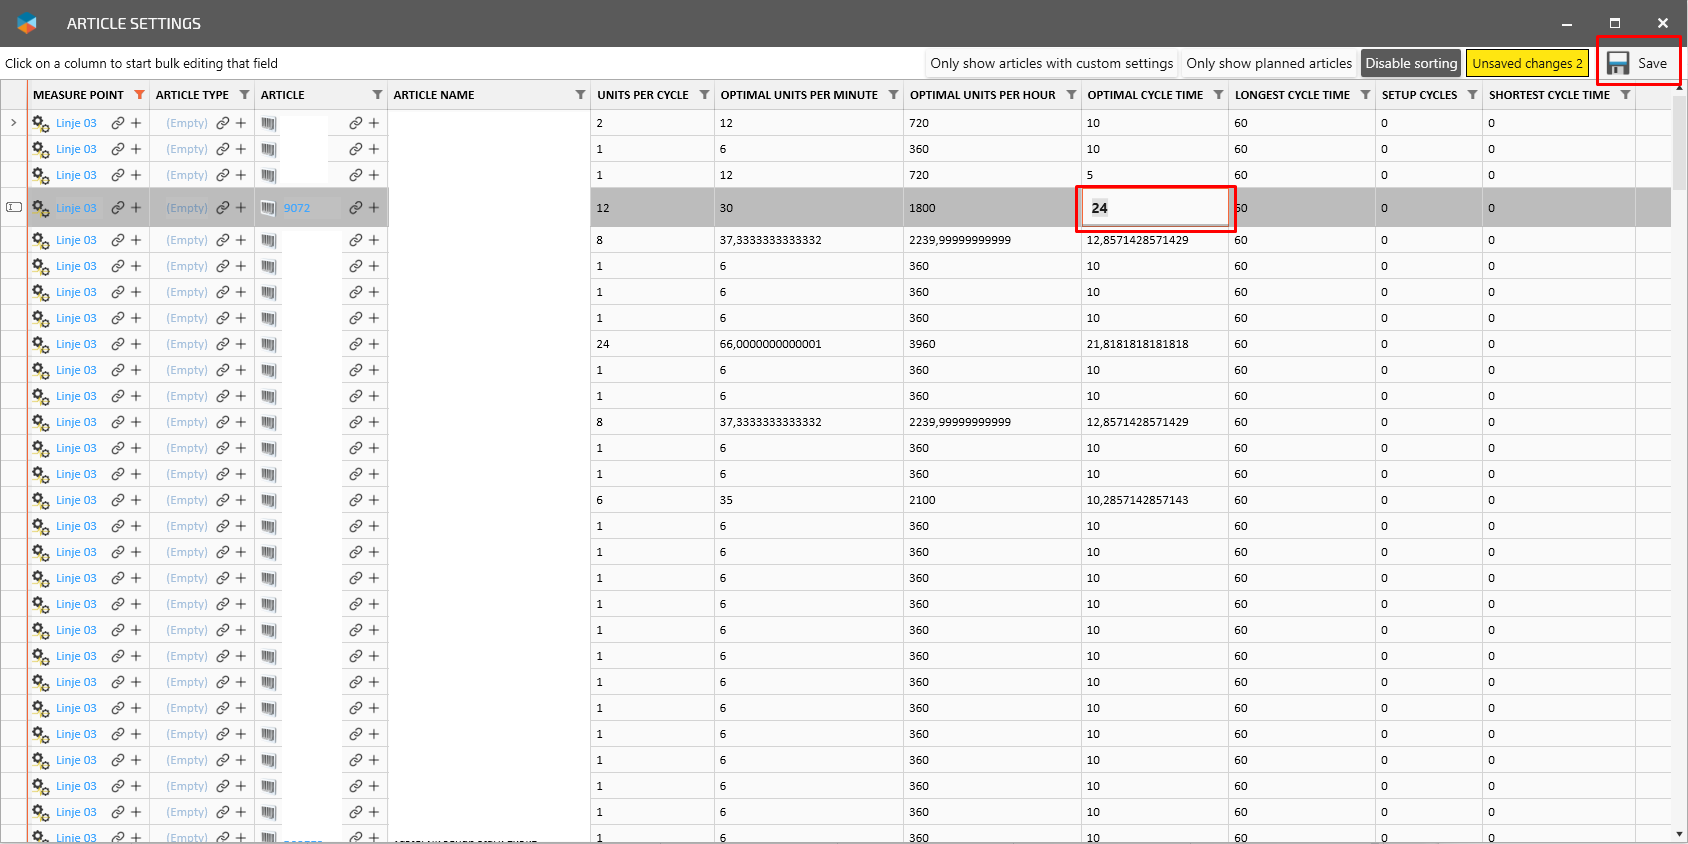Toggle Only show planned articles filter

(x=1268, y=63)
